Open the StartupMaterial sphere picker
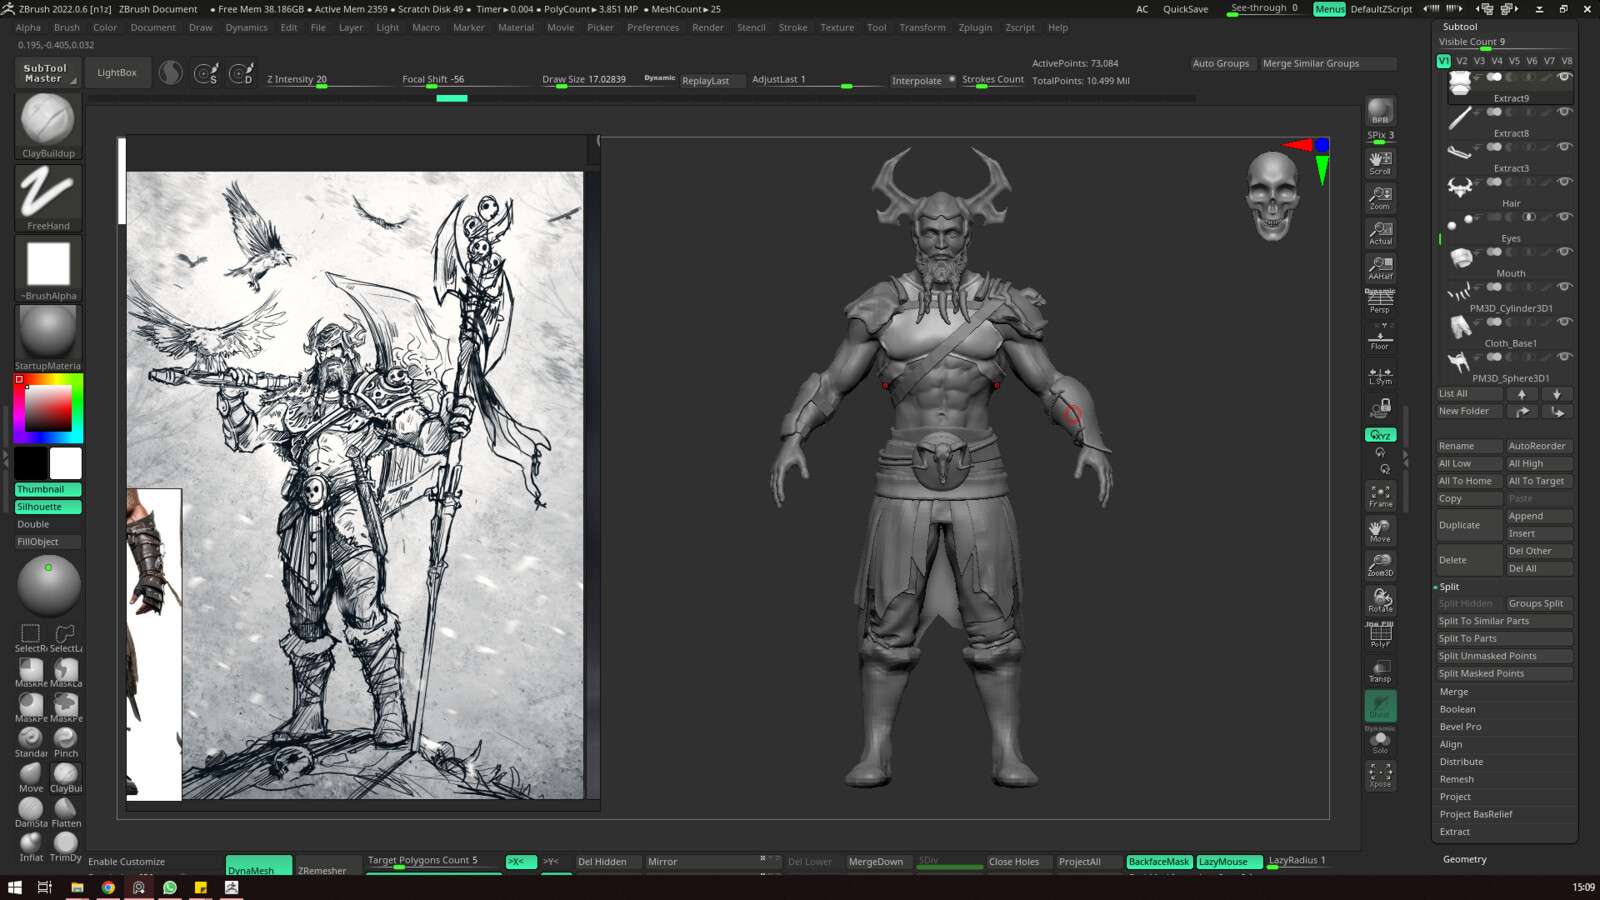 pyautogui.click(x=48, y=337)
